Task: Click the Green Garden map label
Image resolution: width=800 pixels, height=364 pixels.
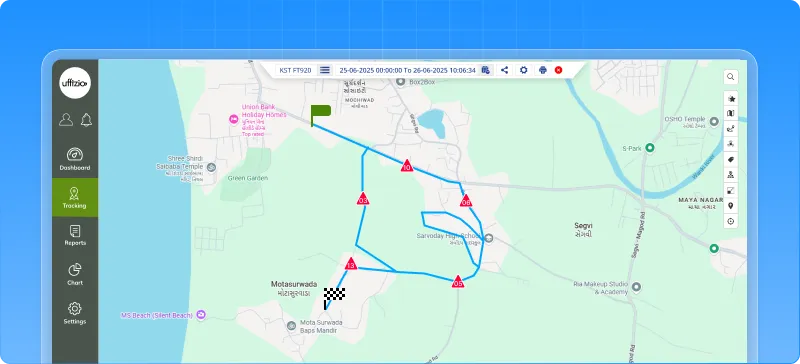Action: (247, 178)
